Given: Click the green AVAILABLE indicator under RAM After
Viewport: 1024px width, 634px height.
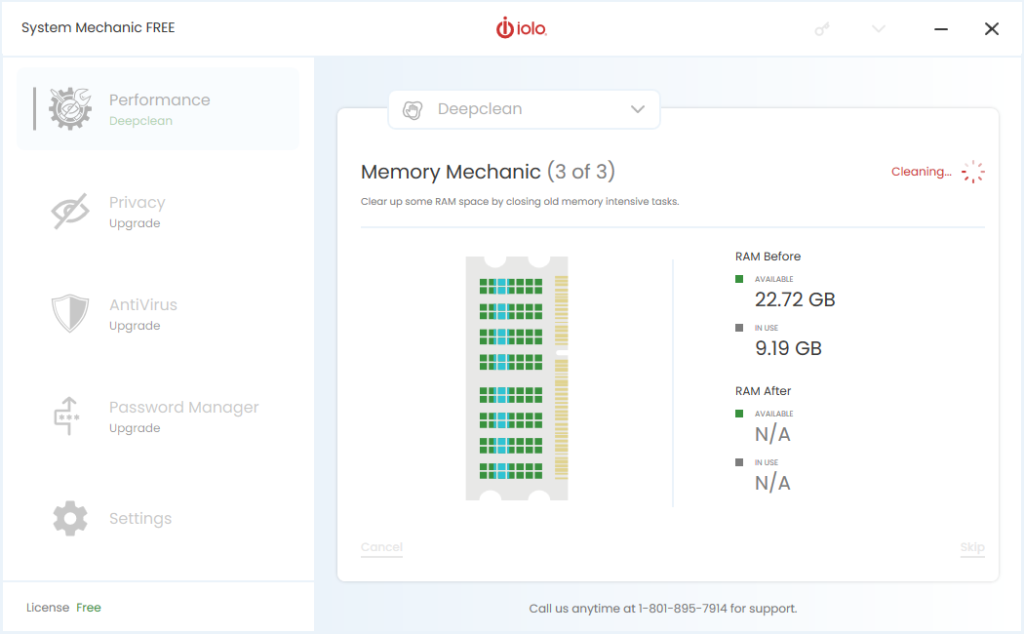Looking at the screenshot, I should pos(741,413).
